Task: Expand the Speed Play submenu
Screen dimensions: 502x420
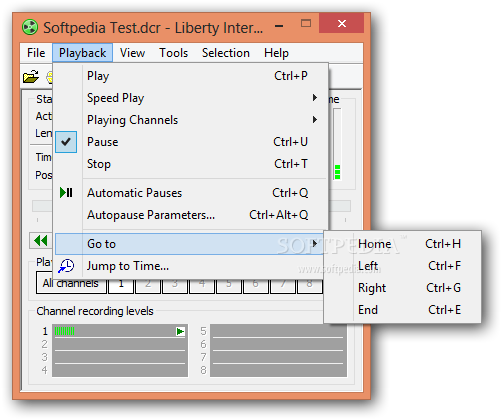Action: (190, 98)
